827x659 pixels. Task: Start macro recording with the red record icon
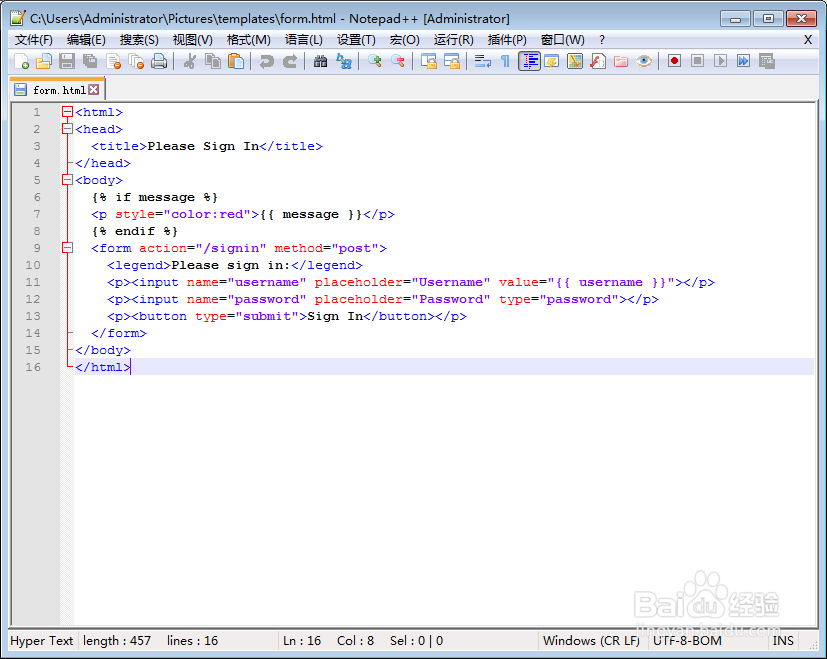tap(674, 61)
